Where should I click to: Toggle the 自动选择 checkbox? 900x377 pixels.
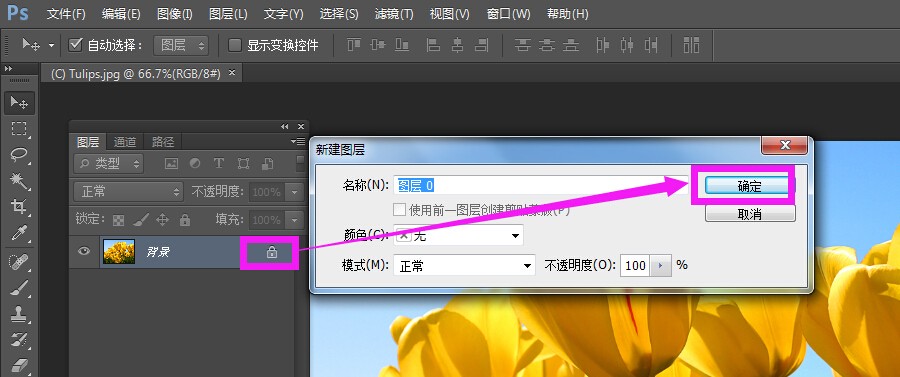pyautogui.click(x=75, y=45)
